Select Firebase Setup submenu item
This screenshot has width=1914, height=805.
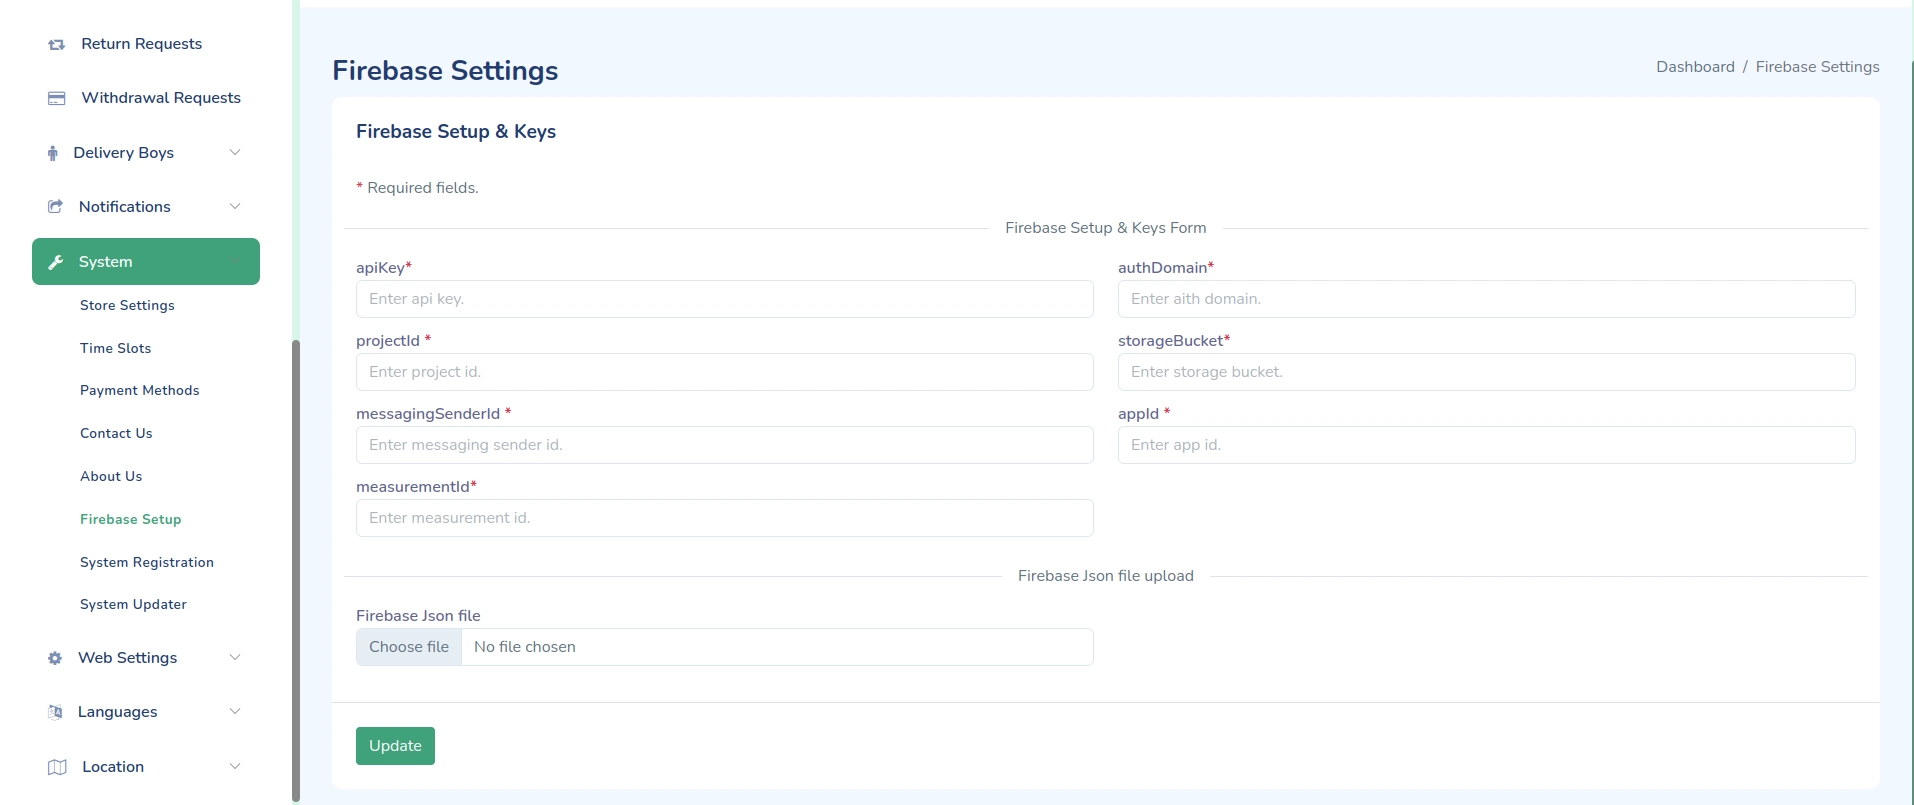[131, 519]
